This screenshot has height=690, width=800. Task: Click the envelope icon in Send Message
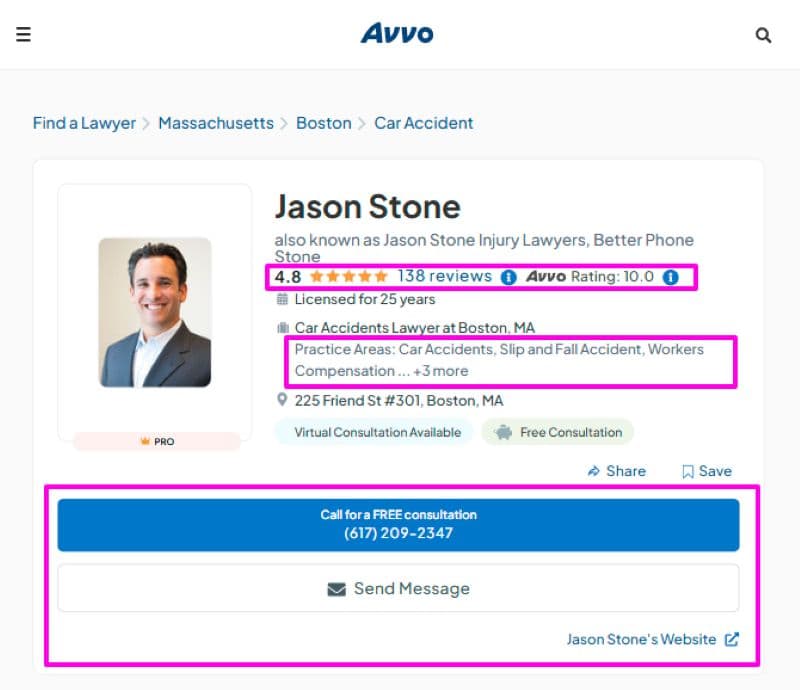click(336, 589)
